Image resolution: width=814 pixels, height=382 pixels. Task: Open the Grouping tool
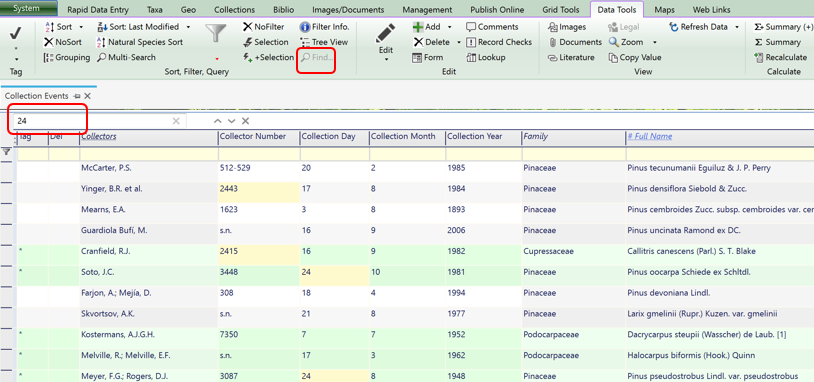66,58
